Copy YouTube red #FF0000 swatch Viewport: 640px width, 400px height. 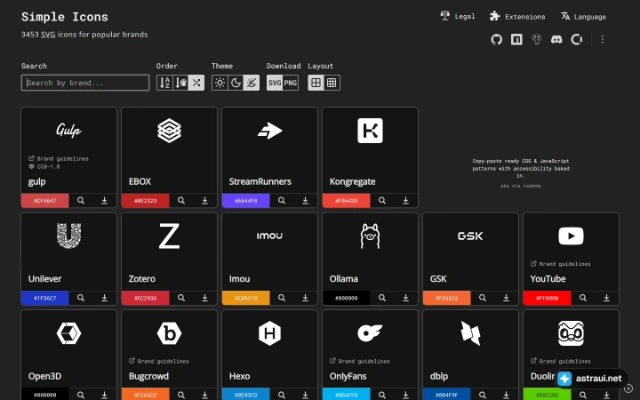click(547, 298)
